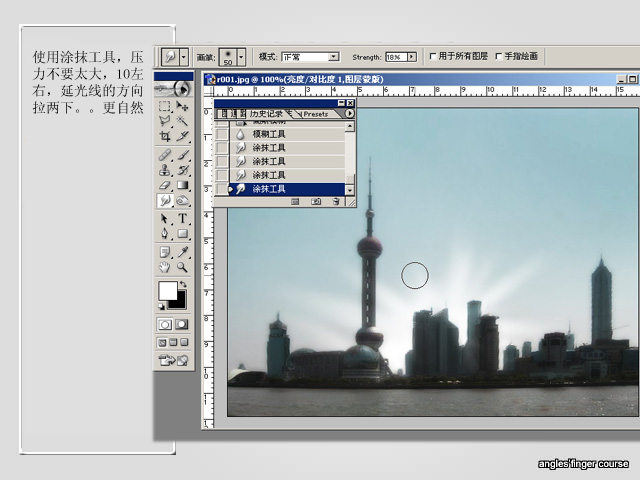Select last highlighted 涂抹工具 history state

(288, 189)
